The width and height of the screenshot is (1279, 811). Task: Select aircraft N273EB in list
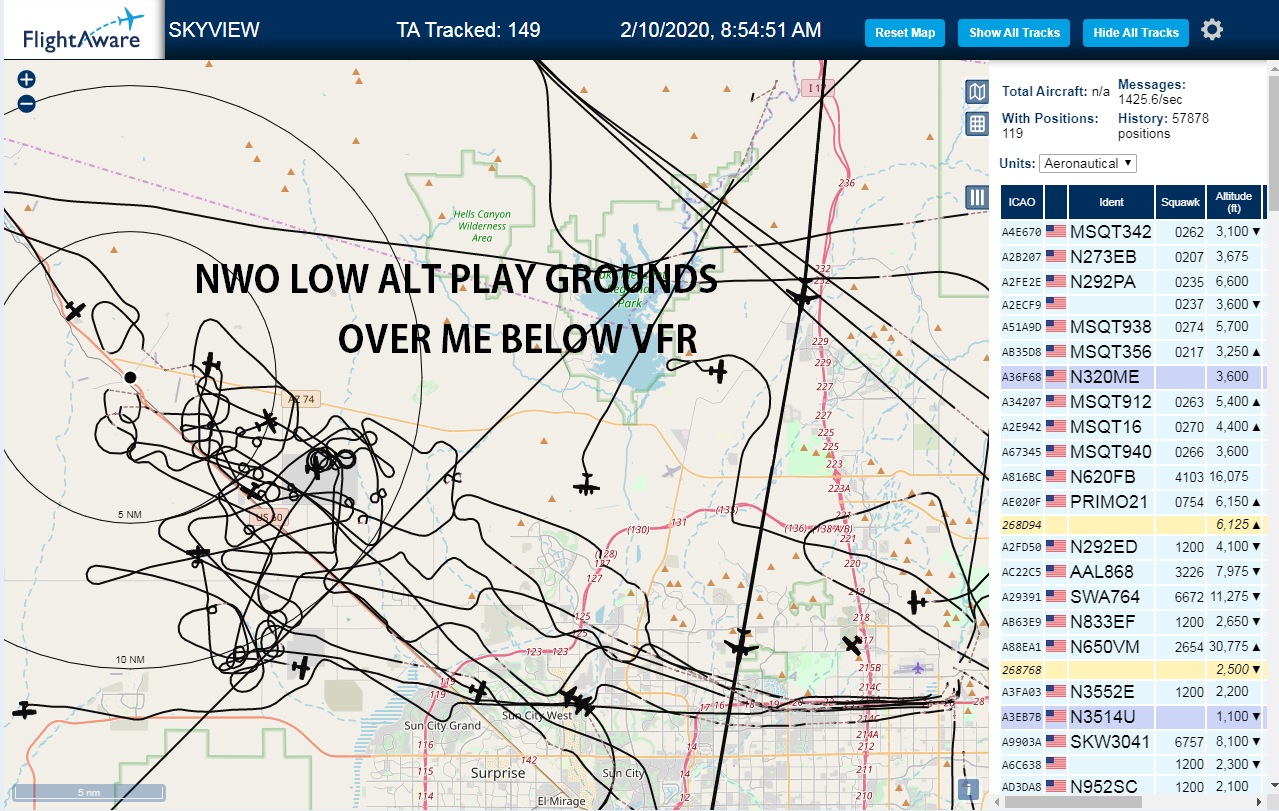click(1132, 257)
